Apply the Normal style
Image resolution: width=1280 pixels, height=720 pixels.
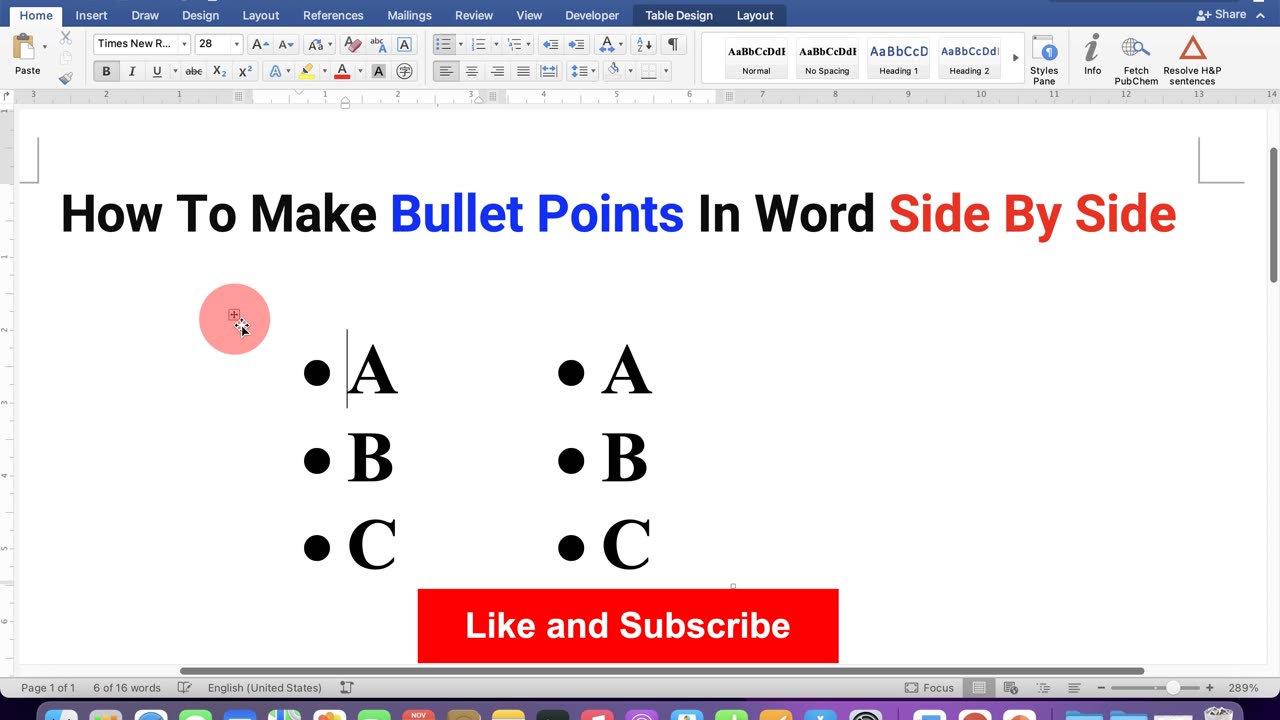[x=756, y=58]
